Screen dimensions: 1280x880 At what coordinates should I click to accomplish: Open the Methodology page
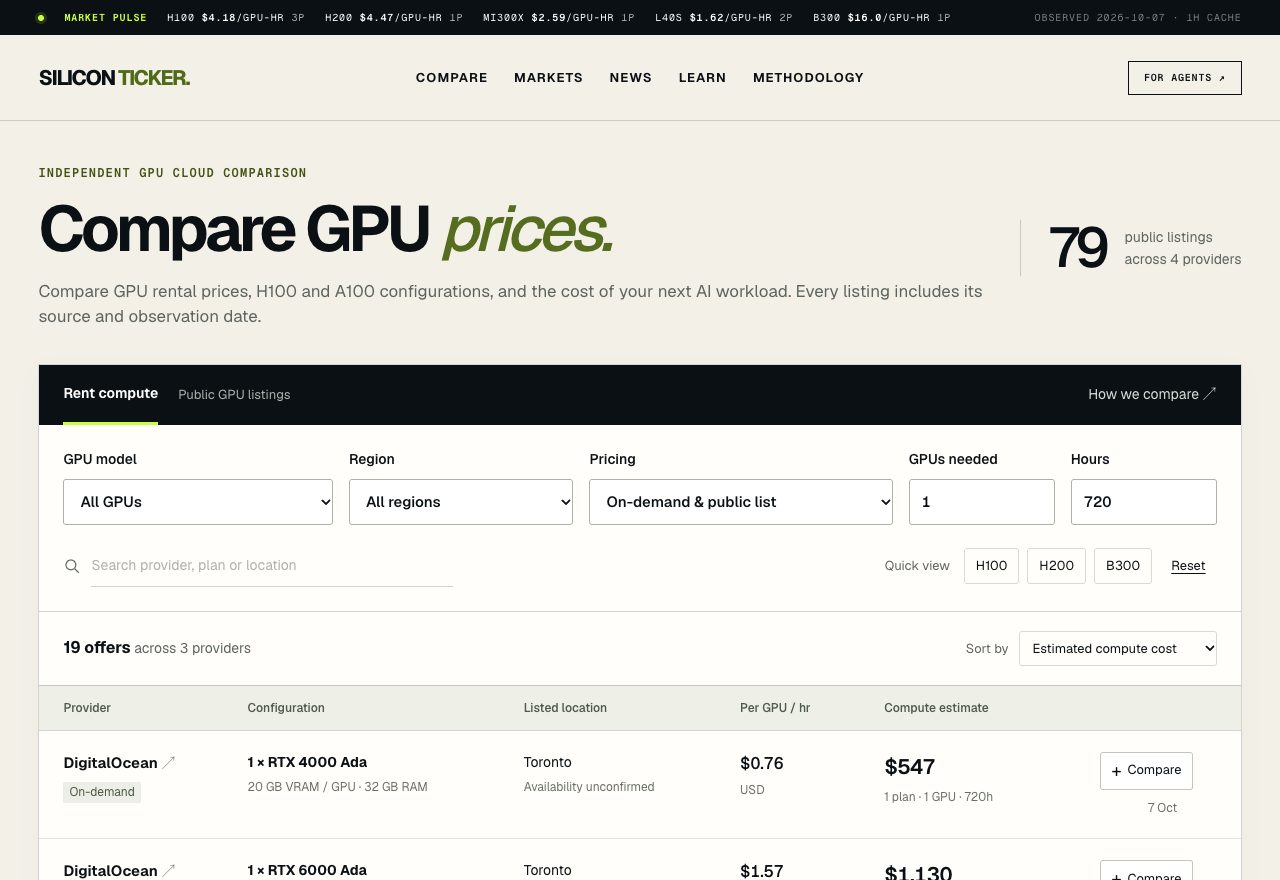808,78
